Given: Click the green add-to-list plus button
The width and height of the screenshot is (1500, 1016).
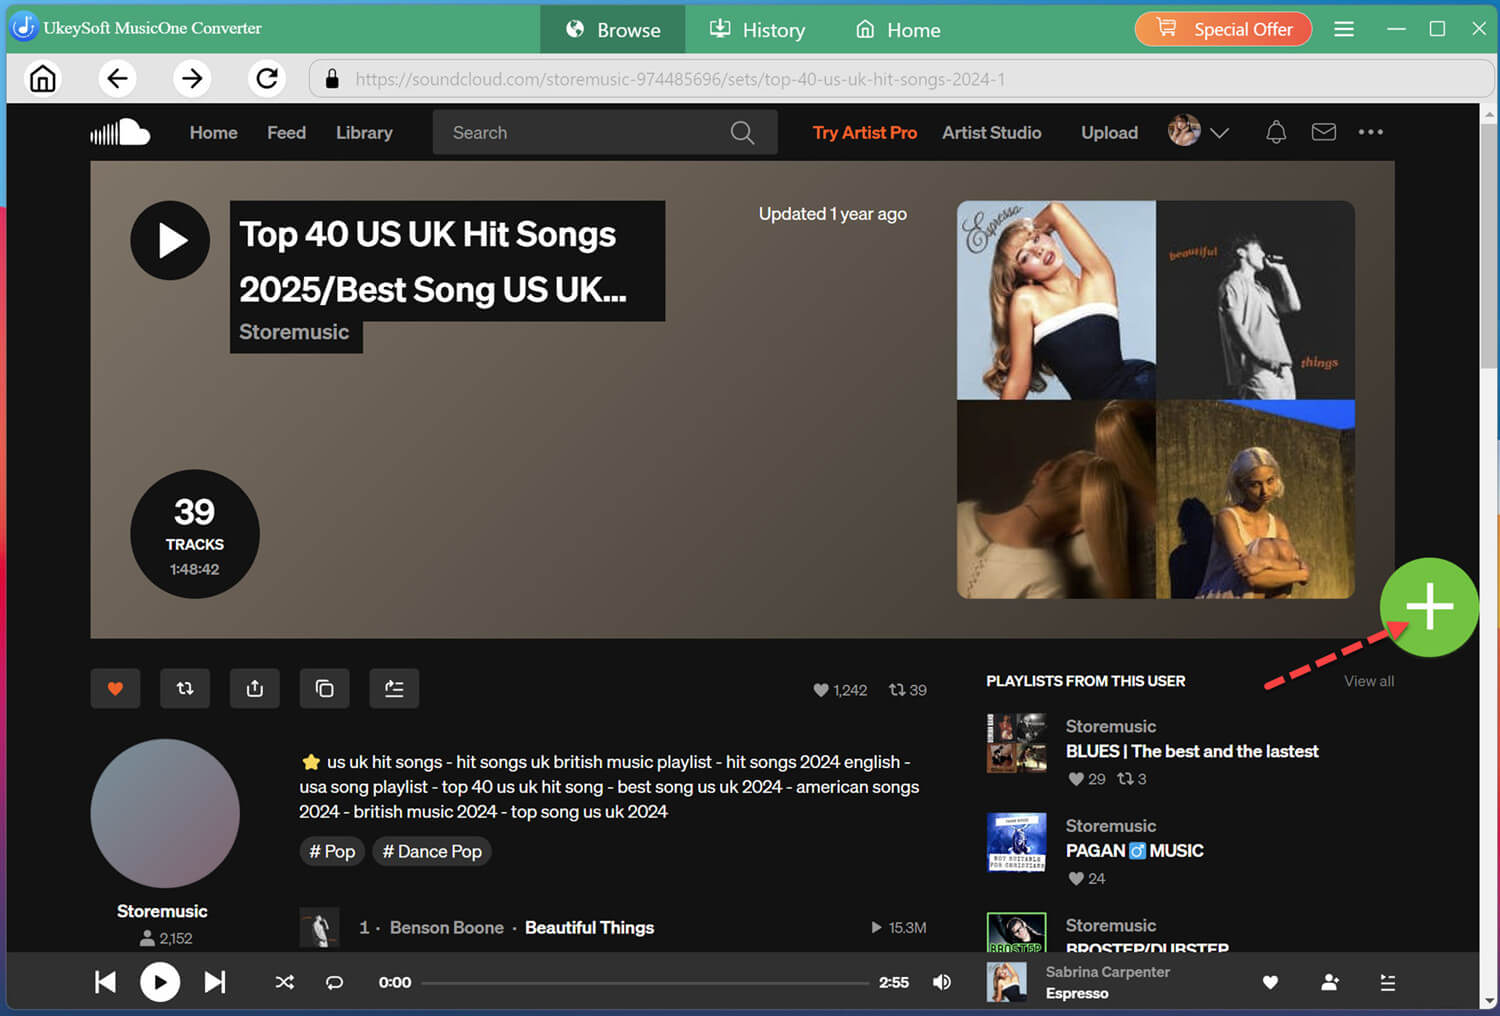Looking at the screenshot, I should coord(1429,607).
